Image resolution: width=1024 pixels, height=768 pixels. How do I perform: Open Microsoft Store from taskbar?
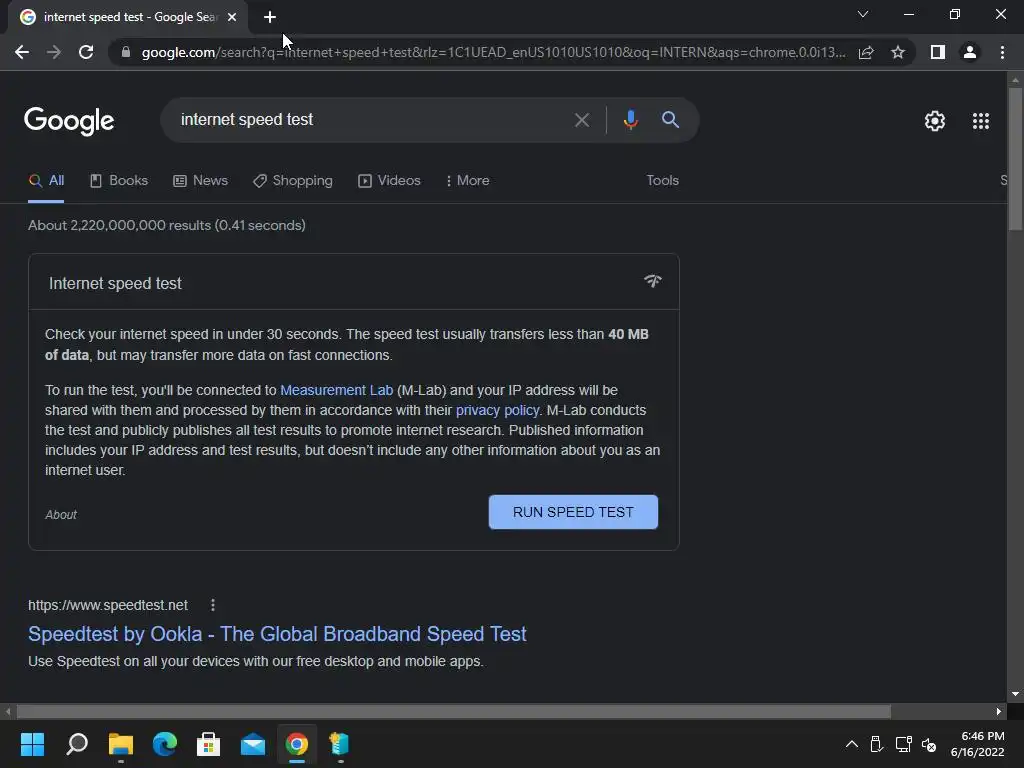pos(208,744)
